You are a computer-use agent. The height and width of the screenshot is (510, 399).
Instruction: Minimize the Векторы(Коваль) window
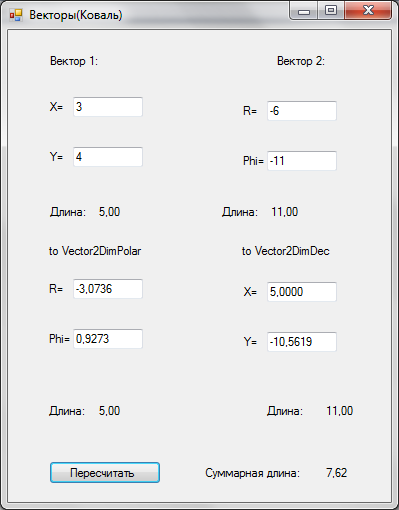(x=304, y=11)
